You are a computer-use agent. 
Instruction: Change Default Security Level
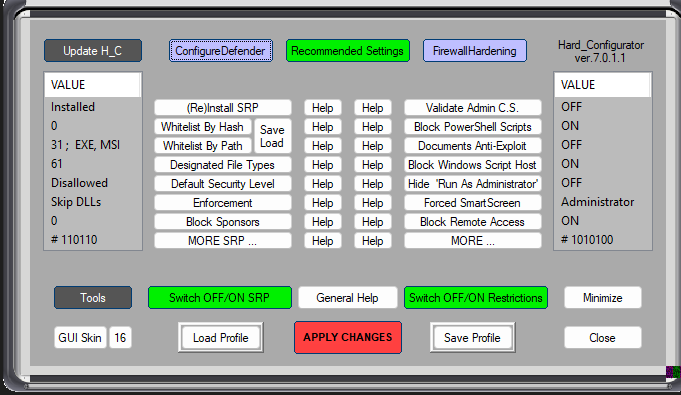click(223, 184)
